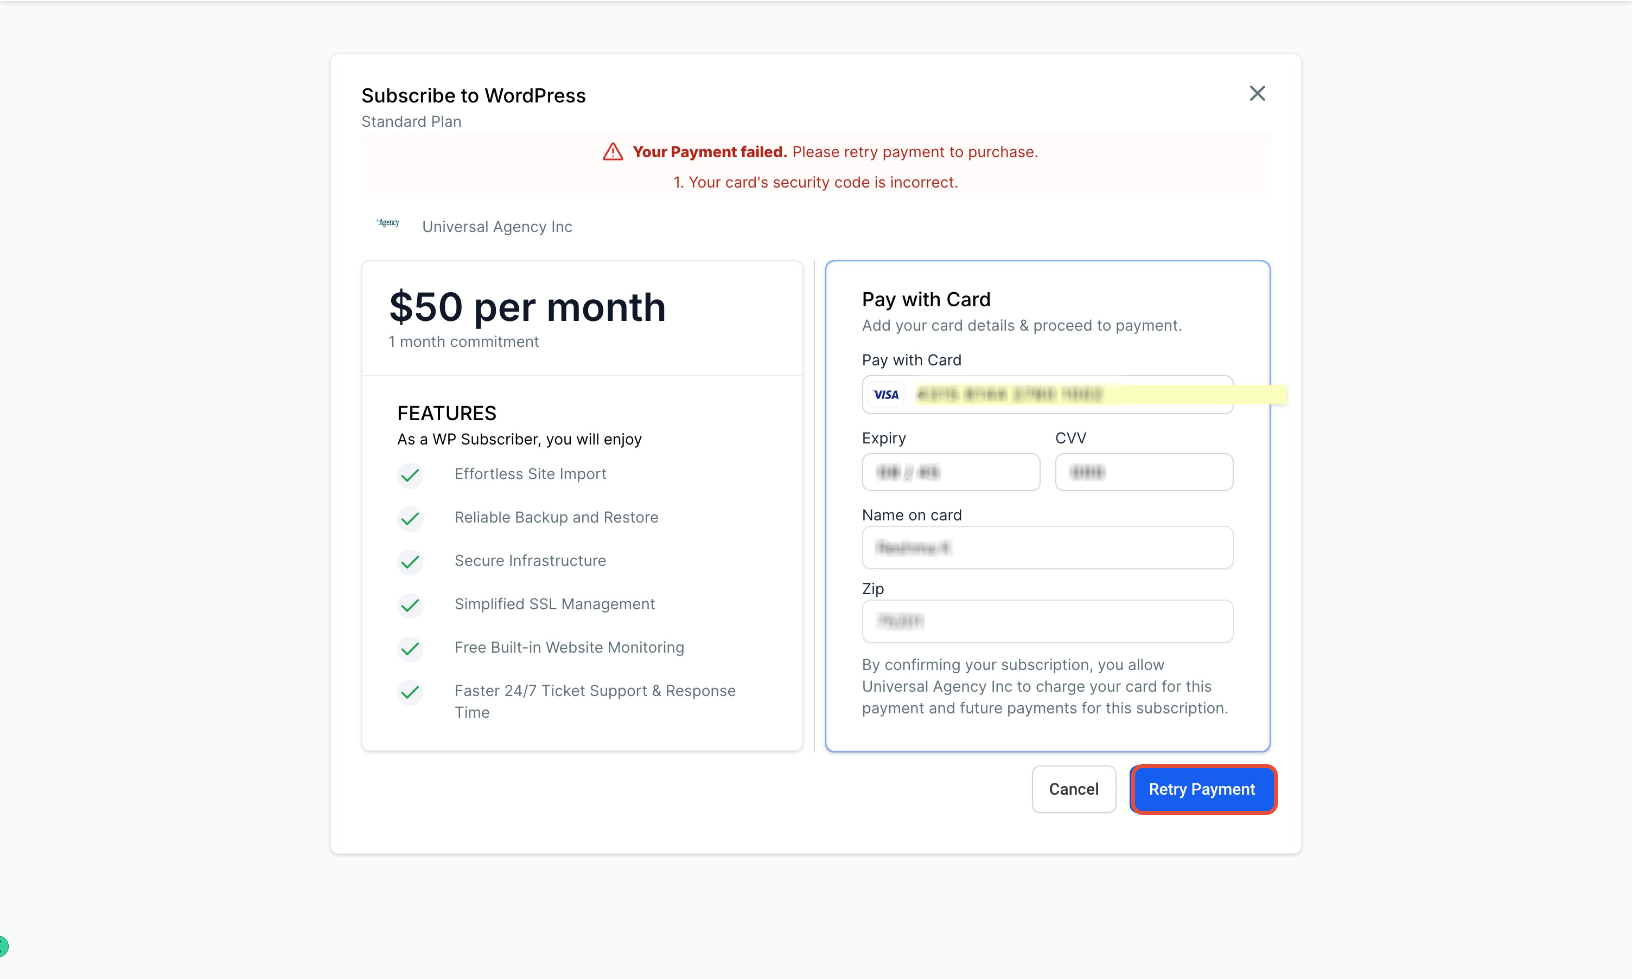This screenshot has height=979, width=1632.
Task: Click the incorrect security code error message
Action: point(816,182)
